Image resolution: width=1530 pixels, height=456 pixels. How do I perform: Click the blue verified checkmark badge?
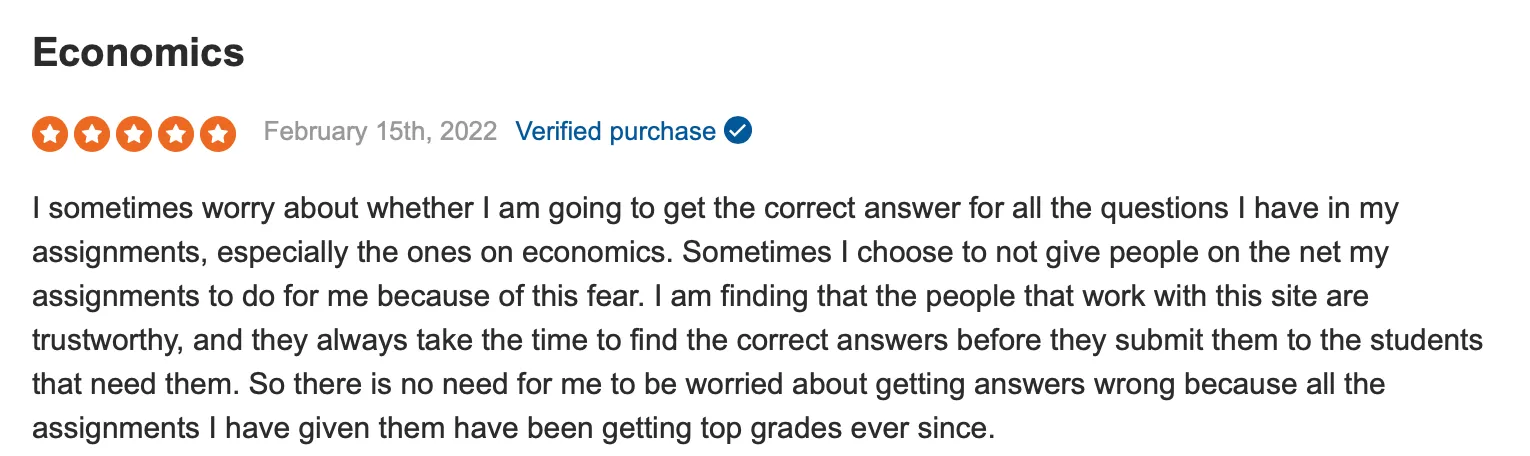tap(738, 131)
